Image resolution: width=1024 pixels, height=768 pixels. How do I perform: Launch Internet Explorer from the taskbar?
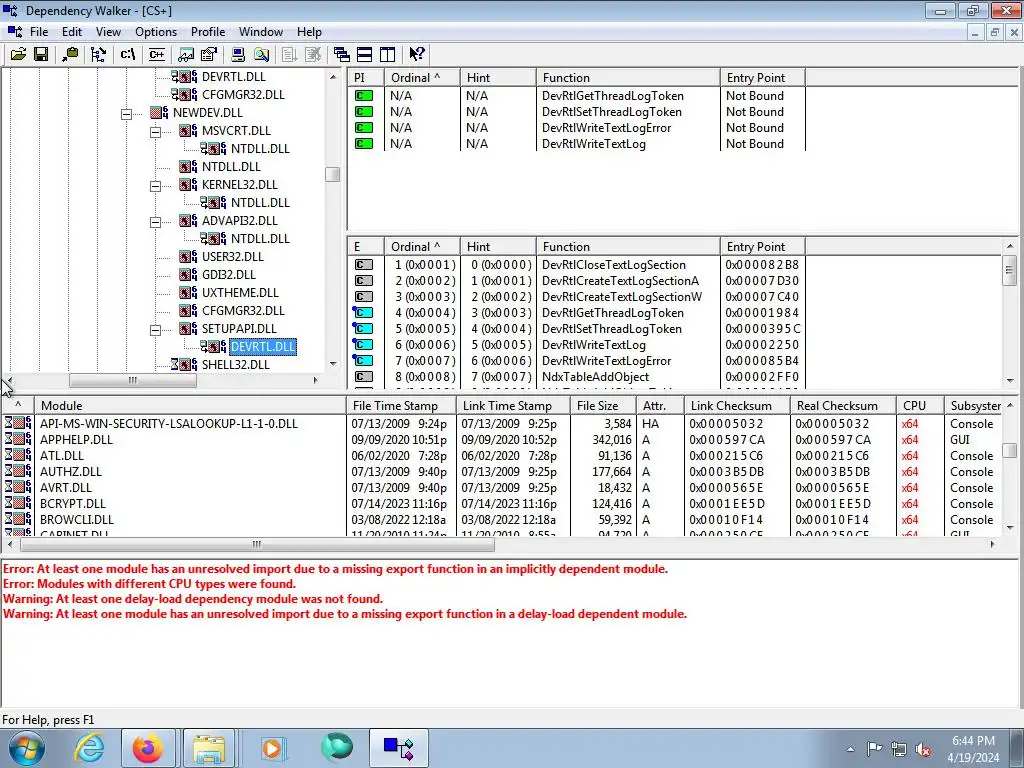pos(88,748)
